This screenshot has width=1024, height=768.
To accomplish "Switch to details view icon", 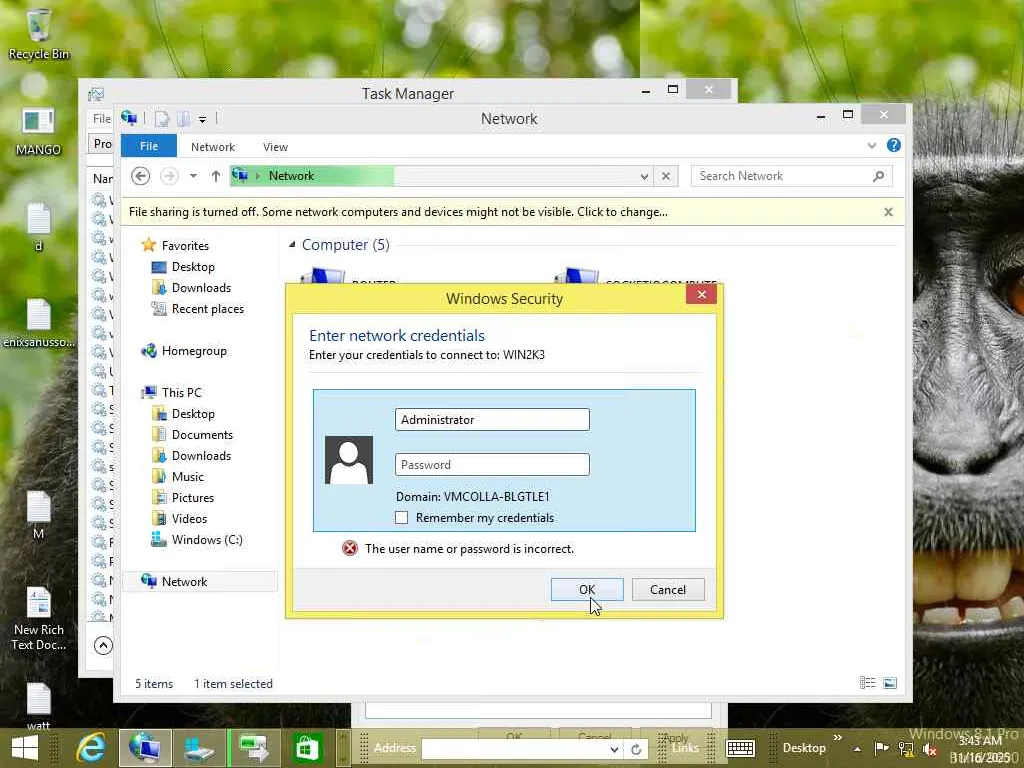I will click(x=867, y=683).
